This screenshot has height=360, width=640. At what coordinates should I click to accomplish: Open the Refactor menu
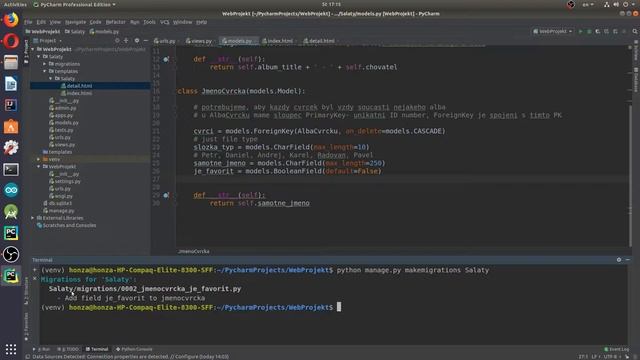(116, 22)
